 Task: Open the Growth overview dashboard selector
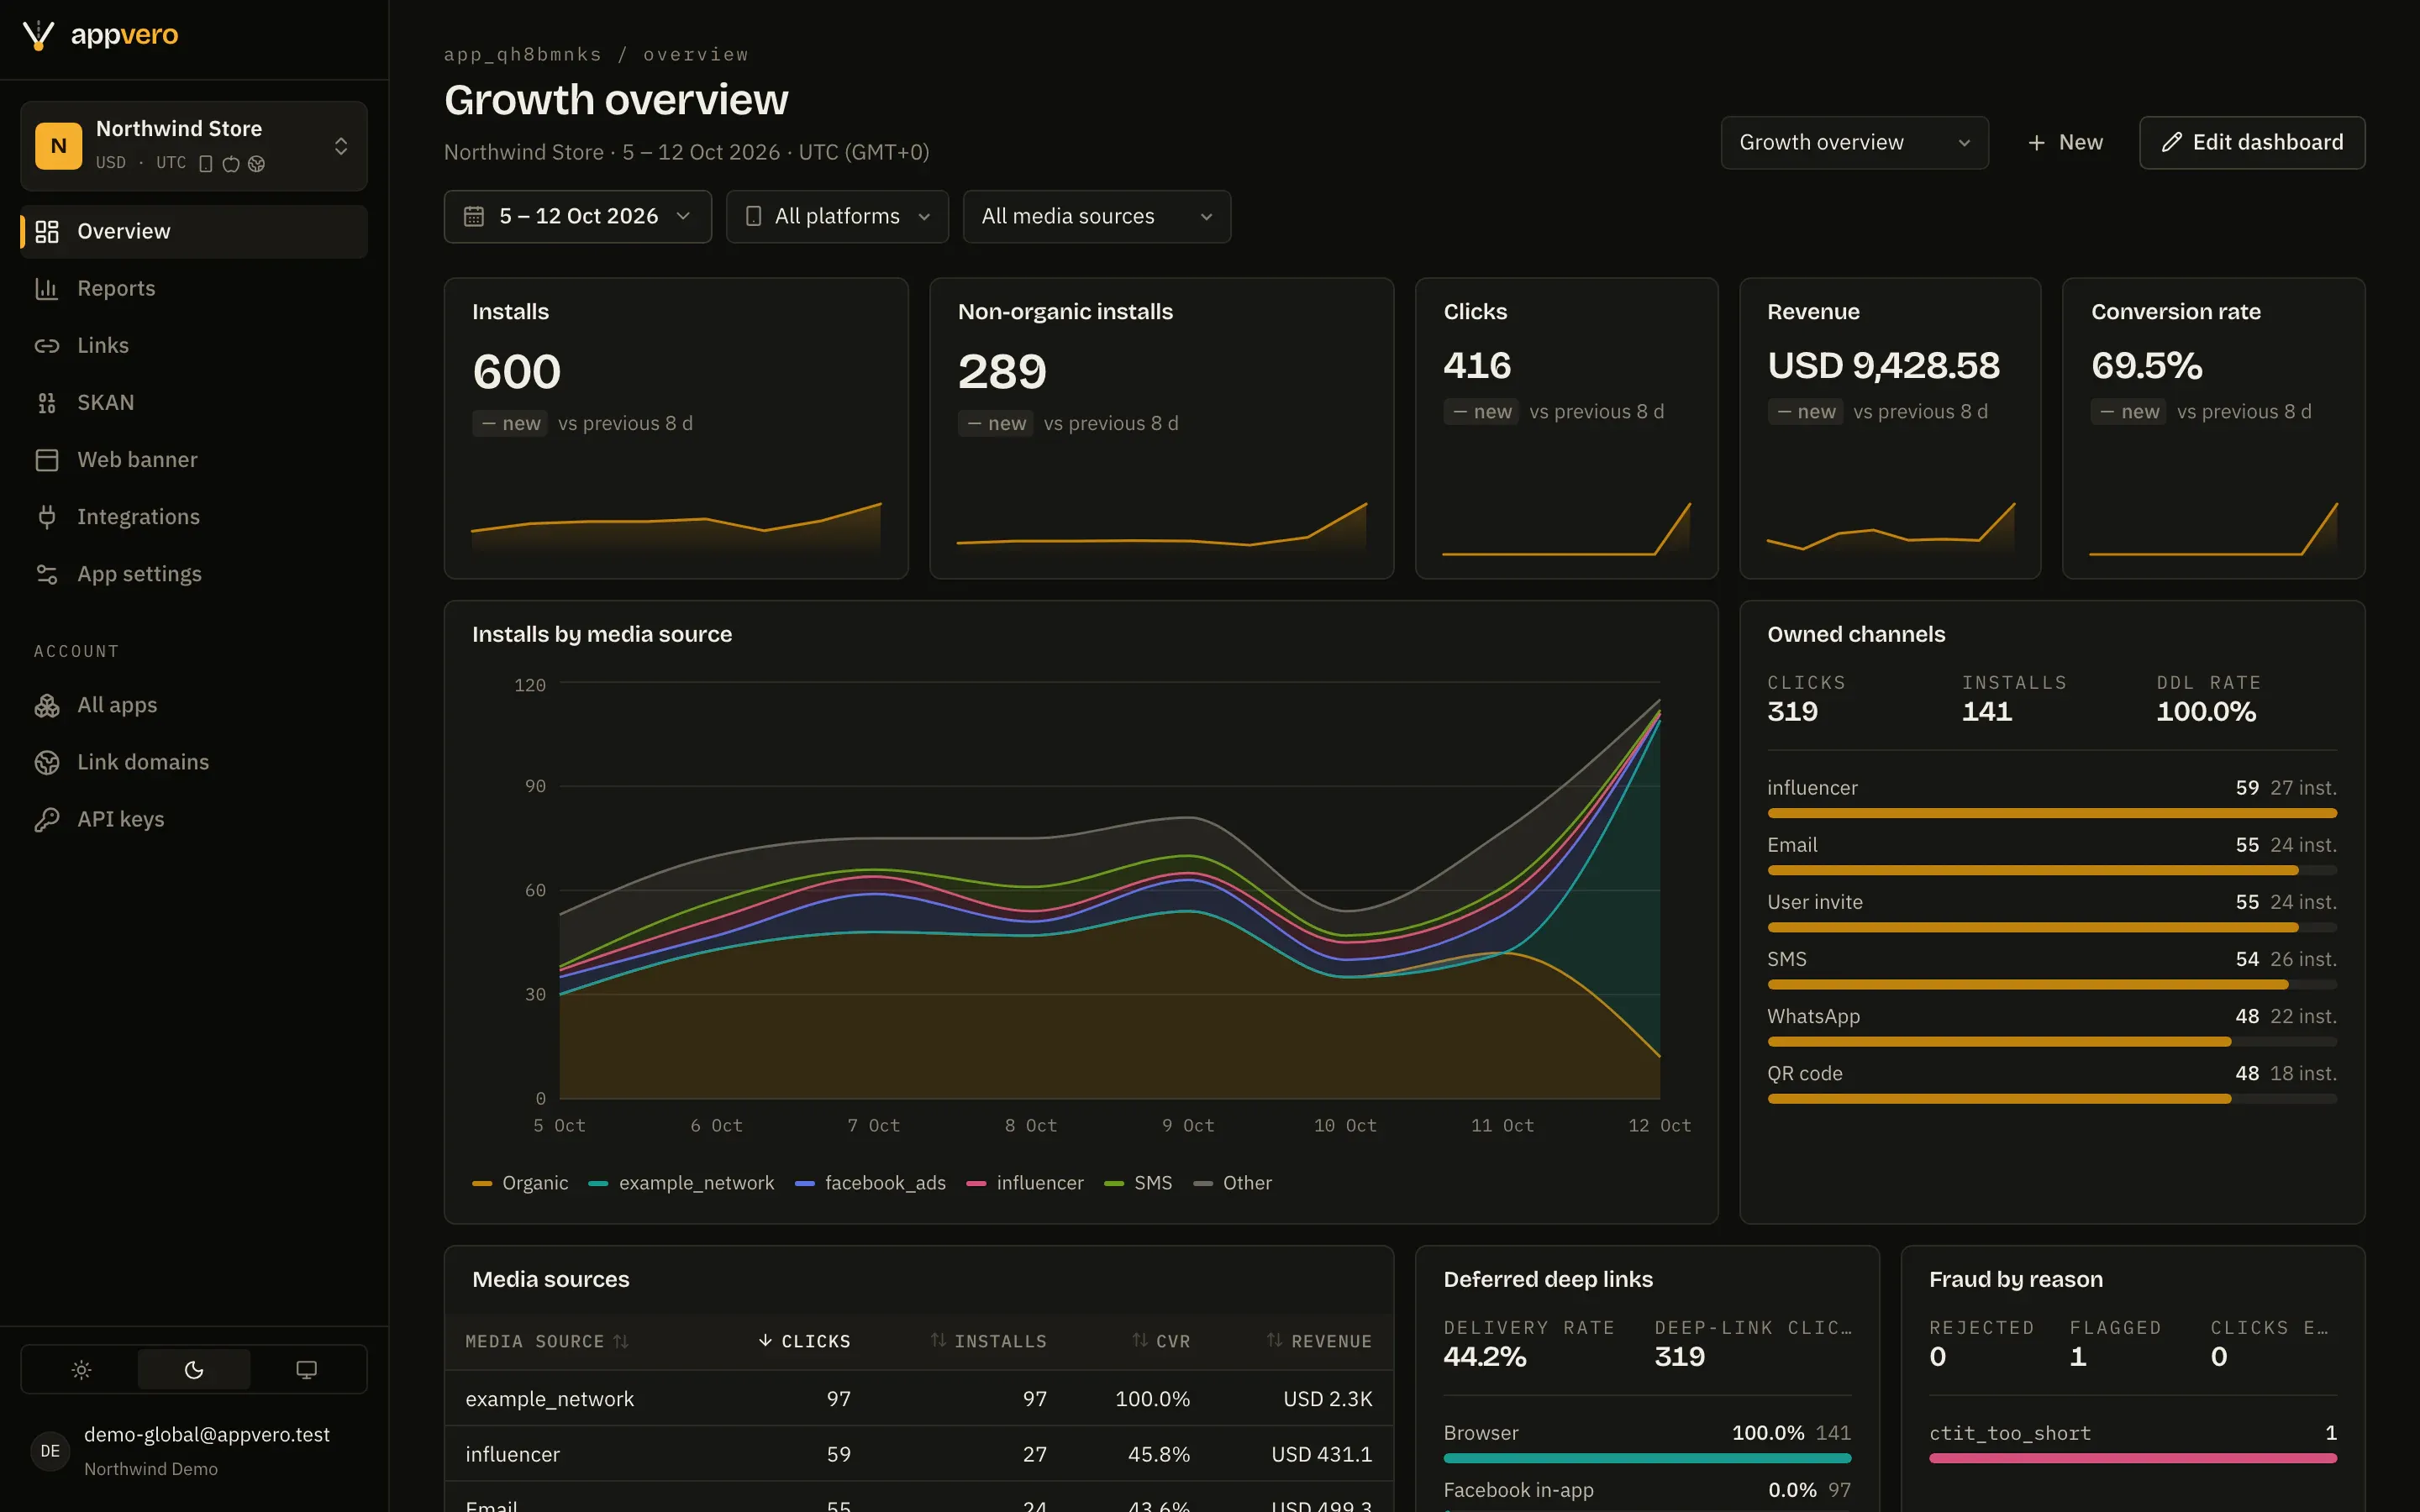coord(1855,143)
